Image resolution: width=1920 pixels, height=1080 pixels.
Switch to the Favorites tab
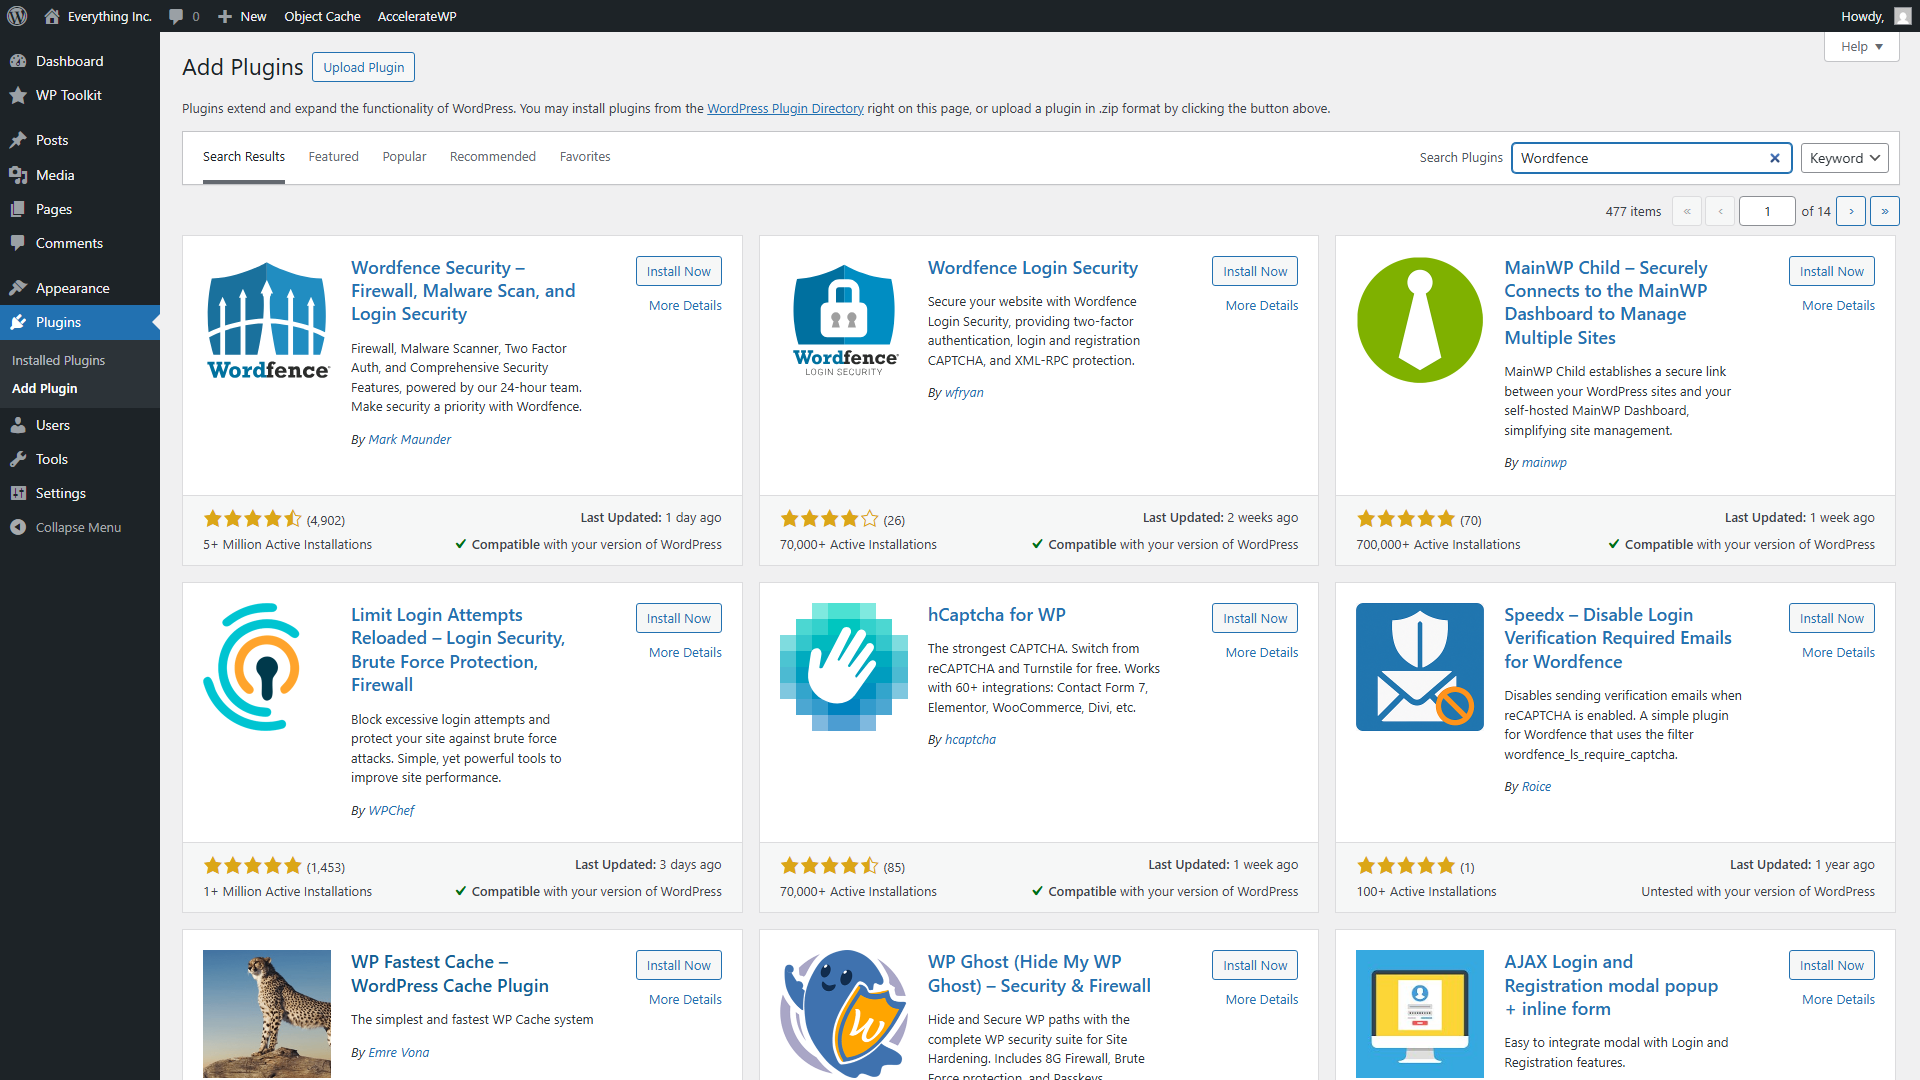[585, 157]
